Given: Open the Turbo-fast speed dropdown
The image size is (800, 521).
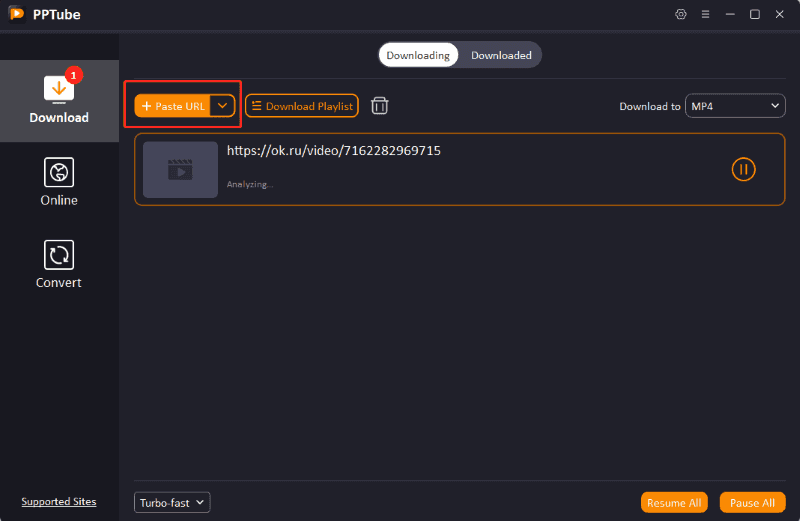Looking at the screenshot, I should [x=172, y=502].
